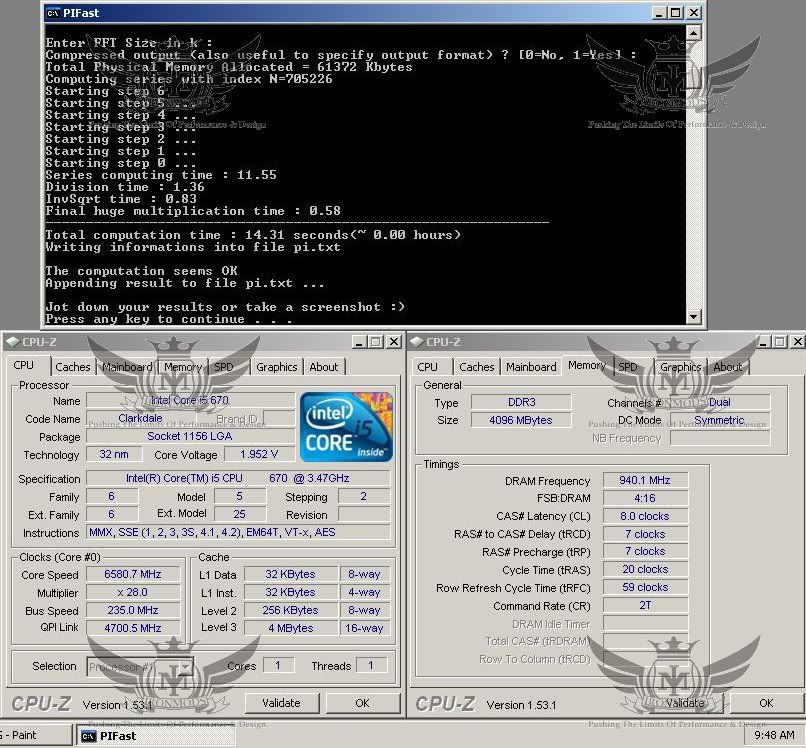Screen dimensions: 806x748
Task: Click Validate in the Memory timings CPU-Z window
Action: (x=685, y=703)
